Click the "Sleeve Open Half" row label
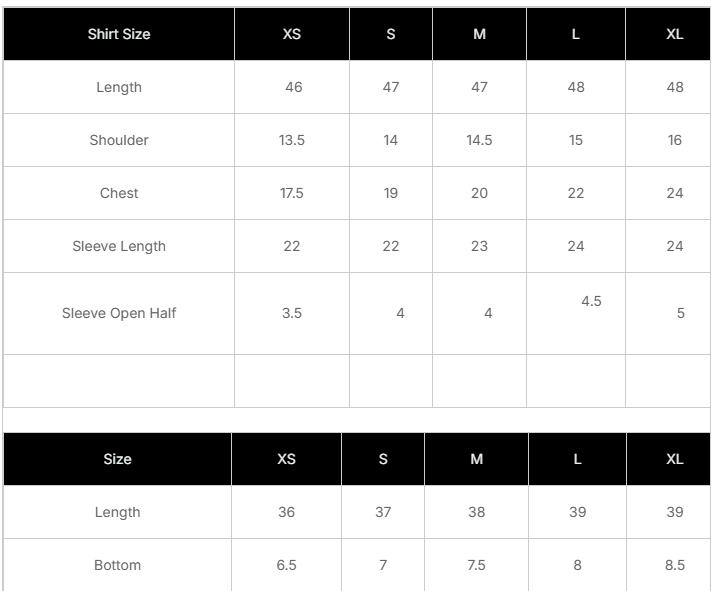The width and height of the screenshot is (720, 591). tap(119, 313)
